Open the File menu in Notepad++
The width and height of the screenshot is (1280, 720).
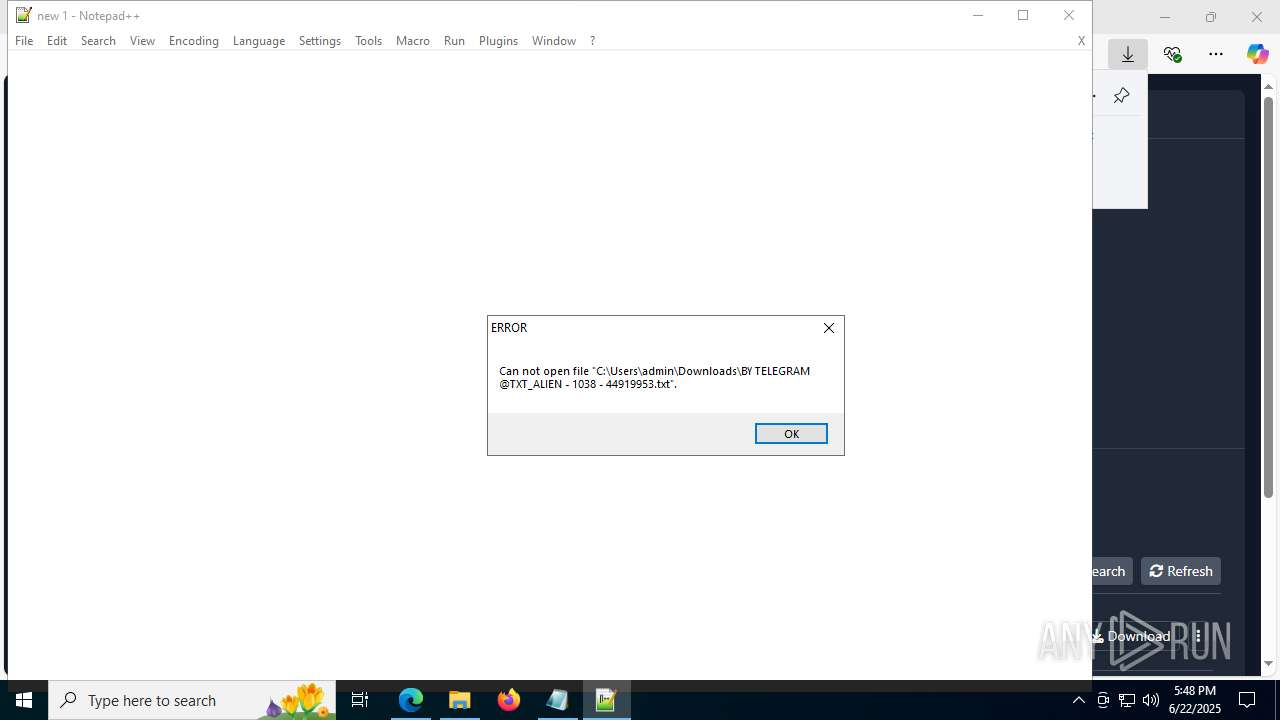click(x=24, y=41)
